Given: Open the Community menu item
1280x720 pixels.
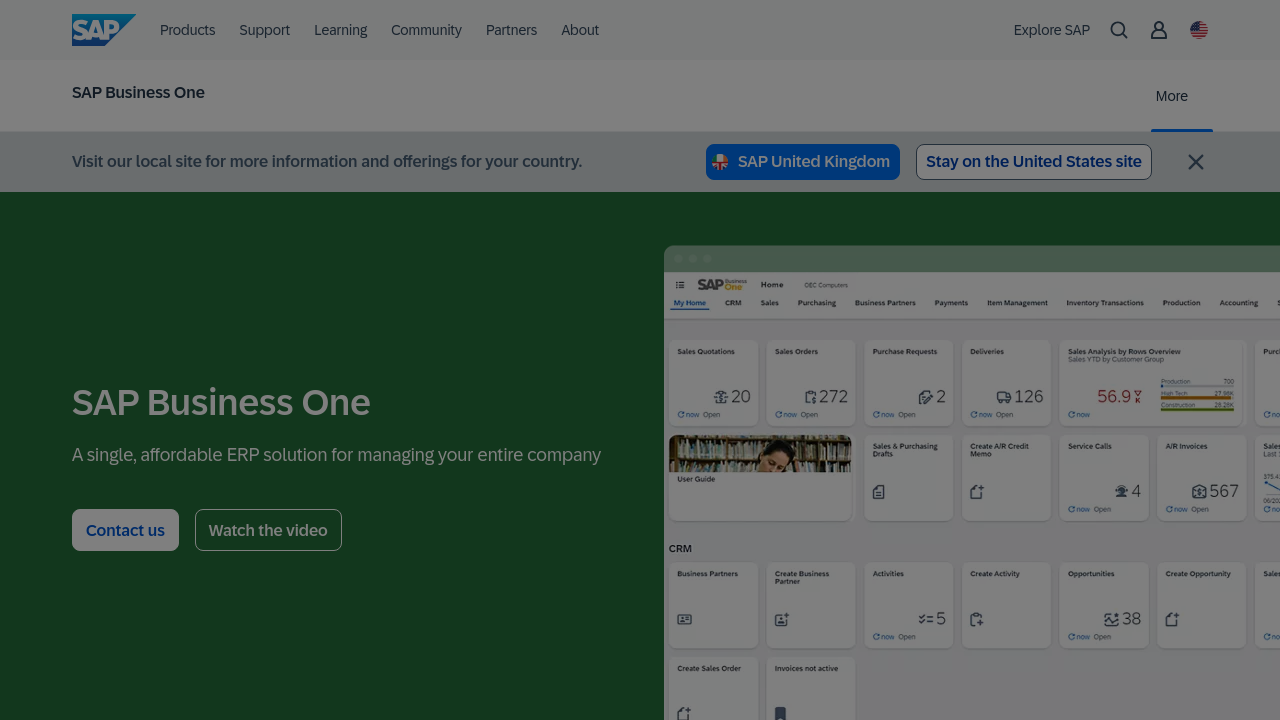Looking at the screenshot, I should (x=426, y=30).
